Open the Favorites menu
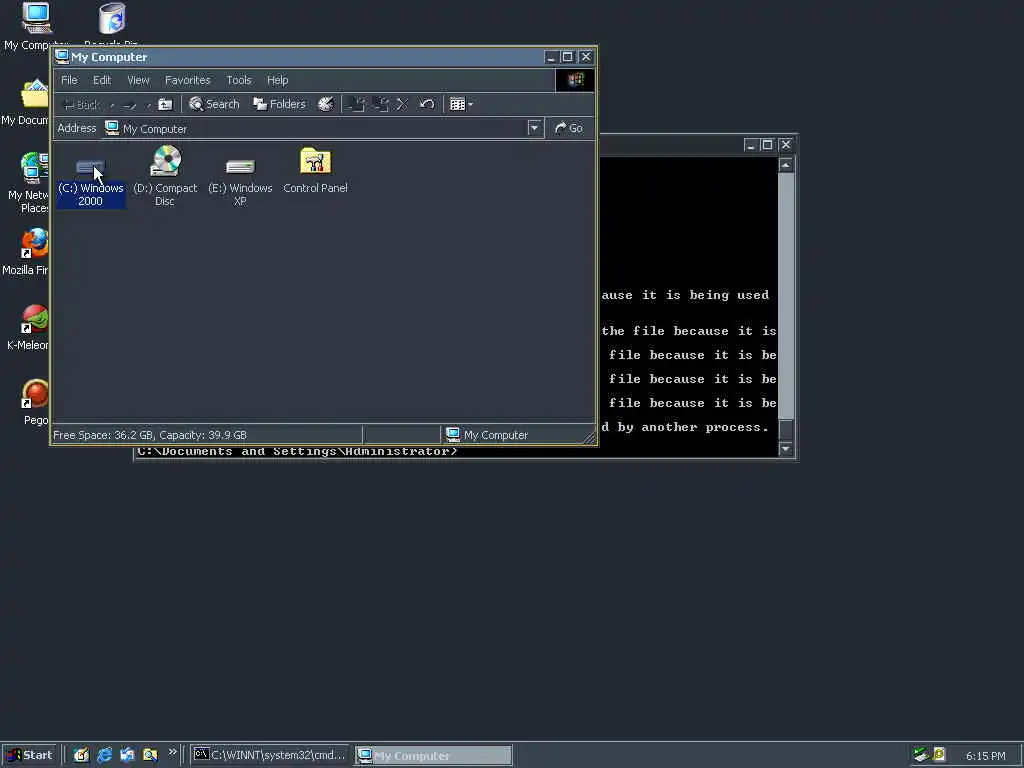This screenshot has width=1024, height=768. click(187, 80)
